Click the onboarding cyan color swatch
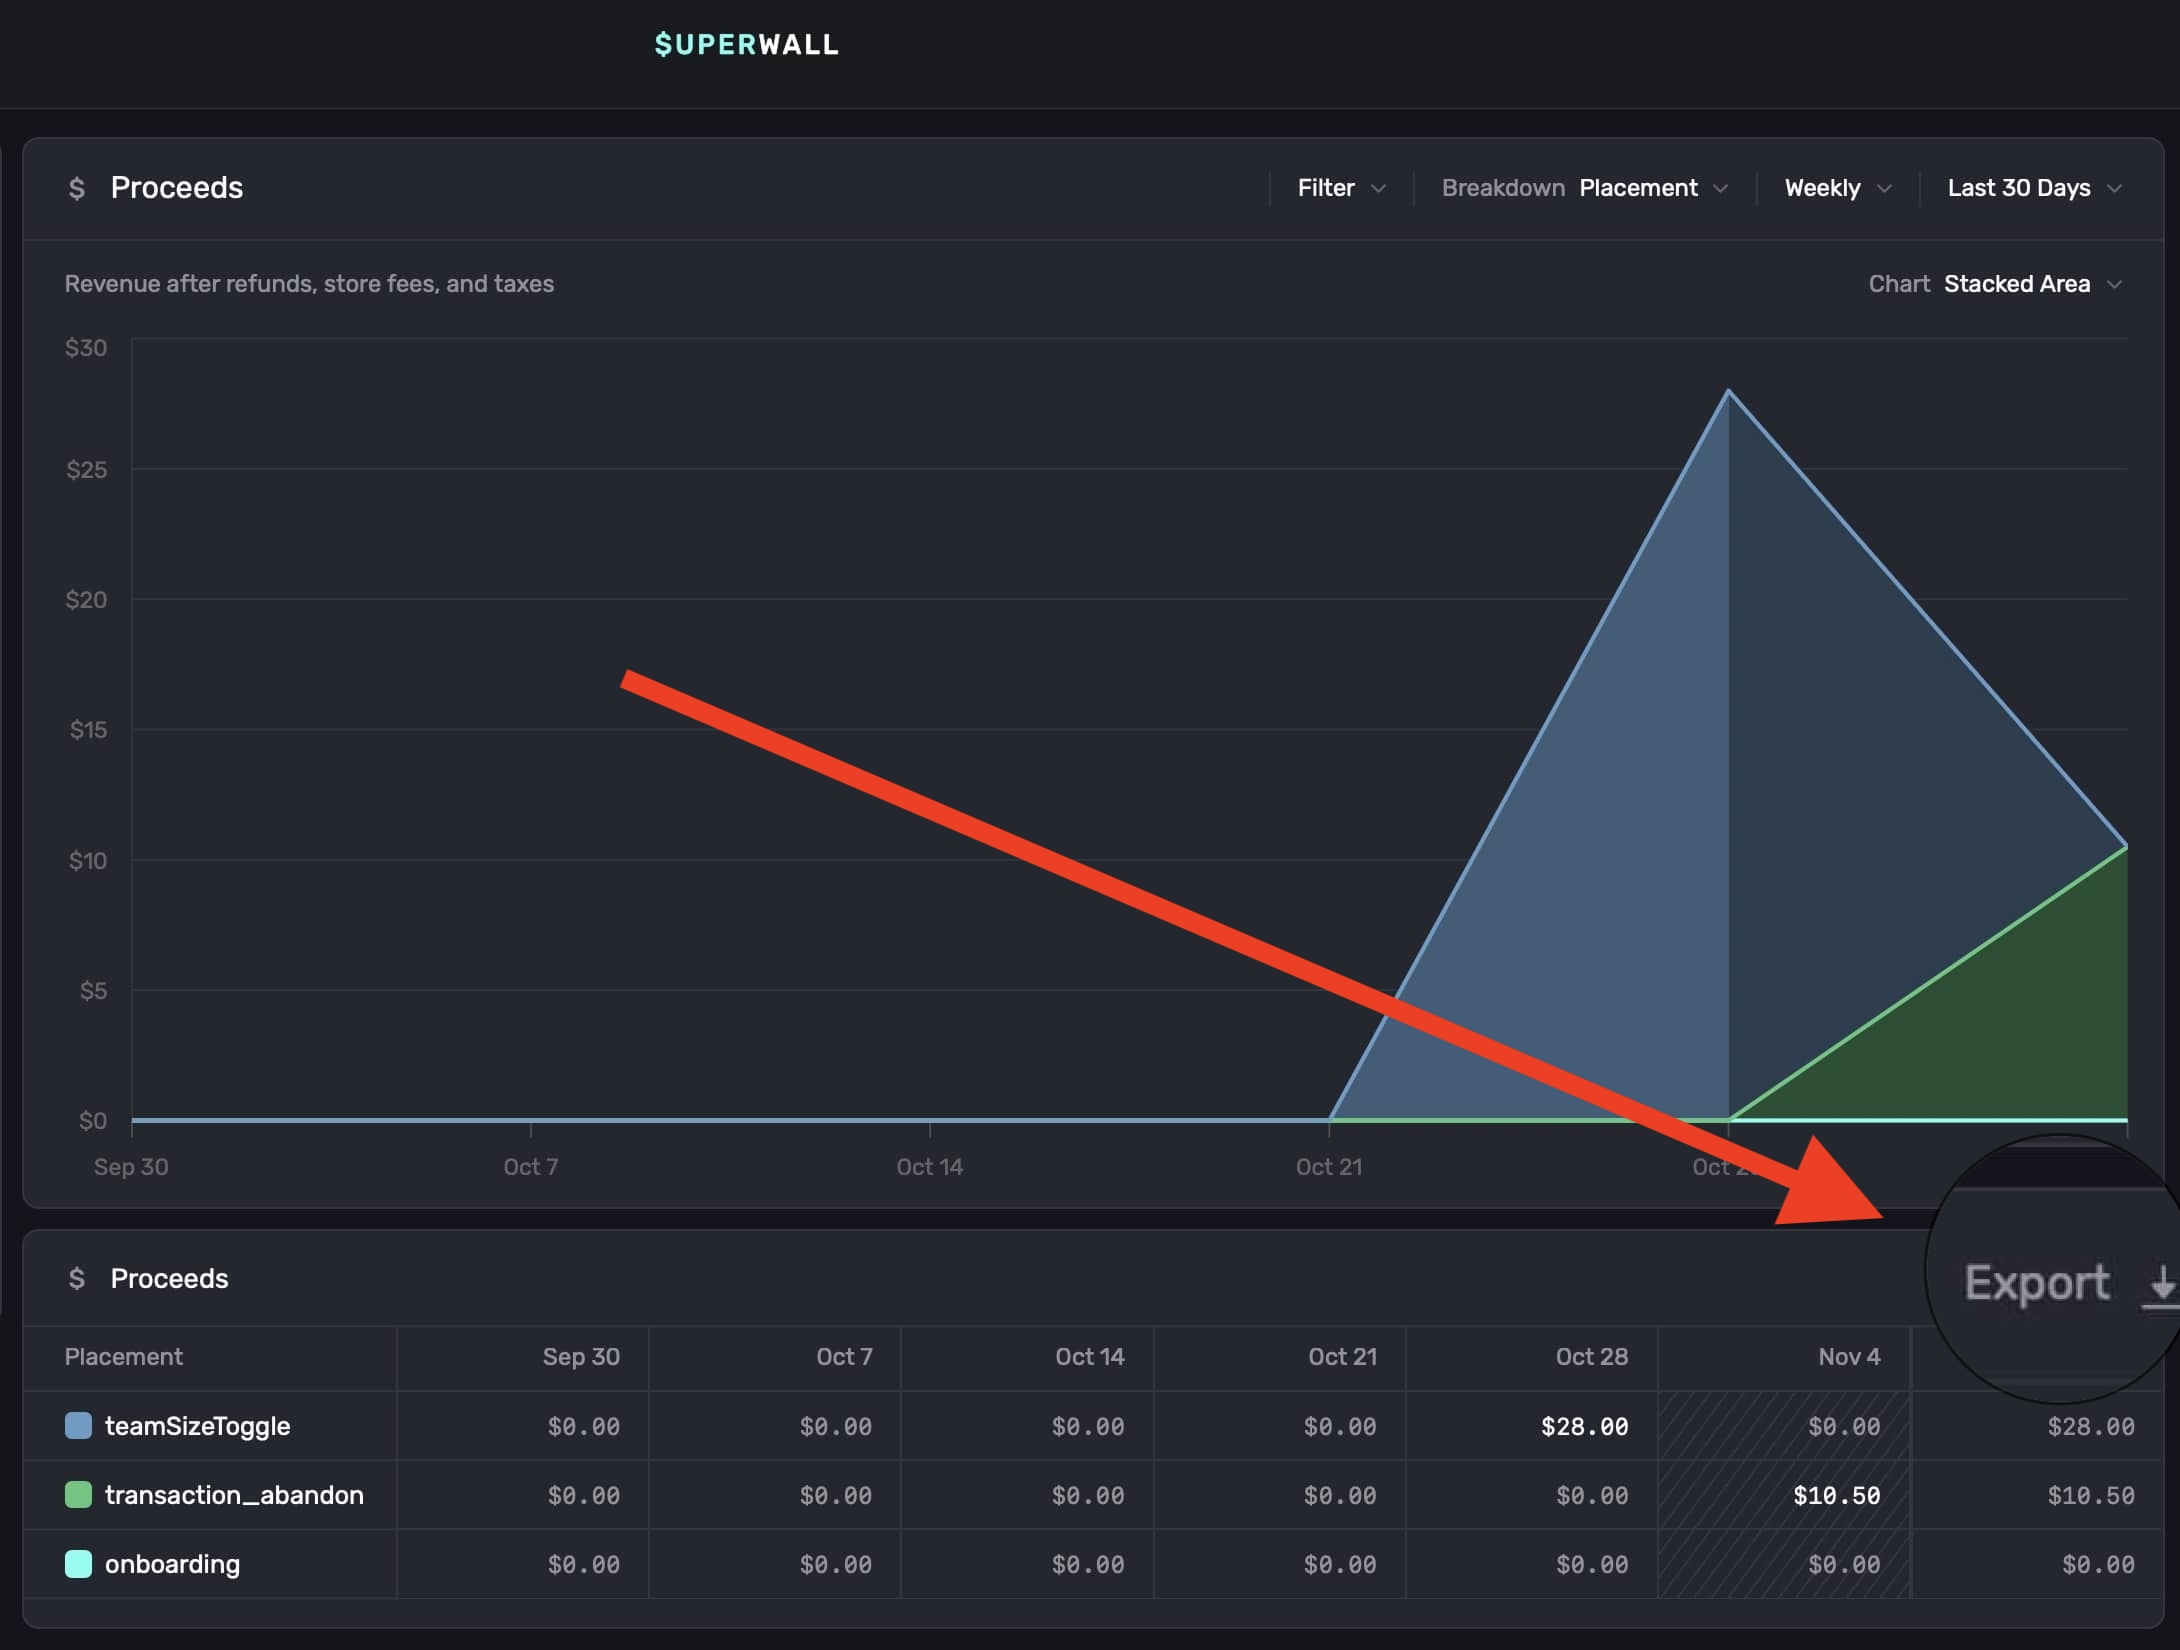The image size is (2180, 1650). pos(78,1564)
